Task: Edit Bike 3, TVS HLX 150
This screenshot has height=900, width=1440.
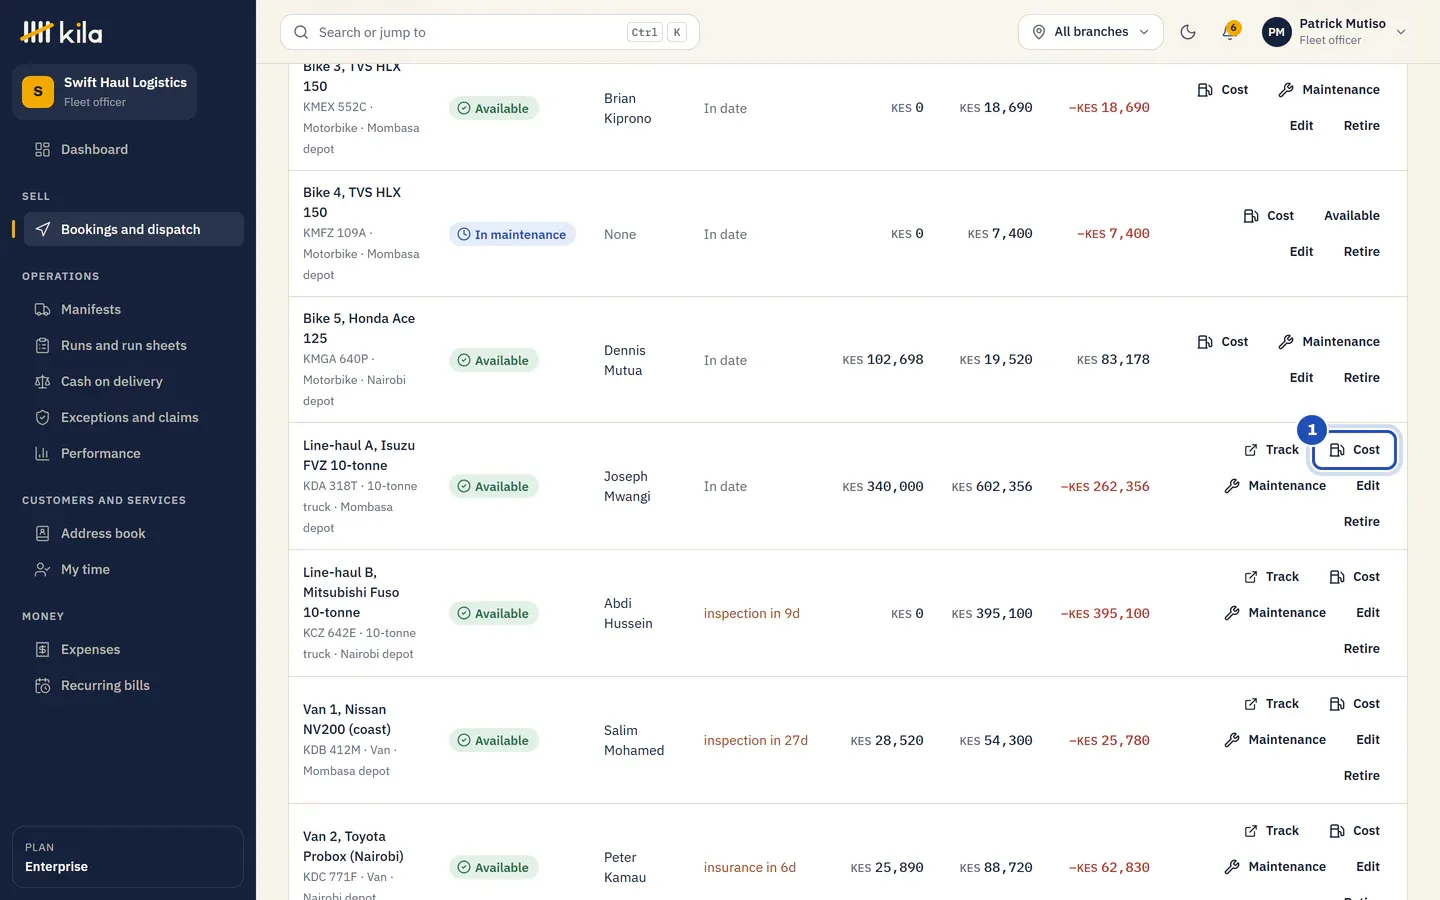Action: (x=1301, y=126)
